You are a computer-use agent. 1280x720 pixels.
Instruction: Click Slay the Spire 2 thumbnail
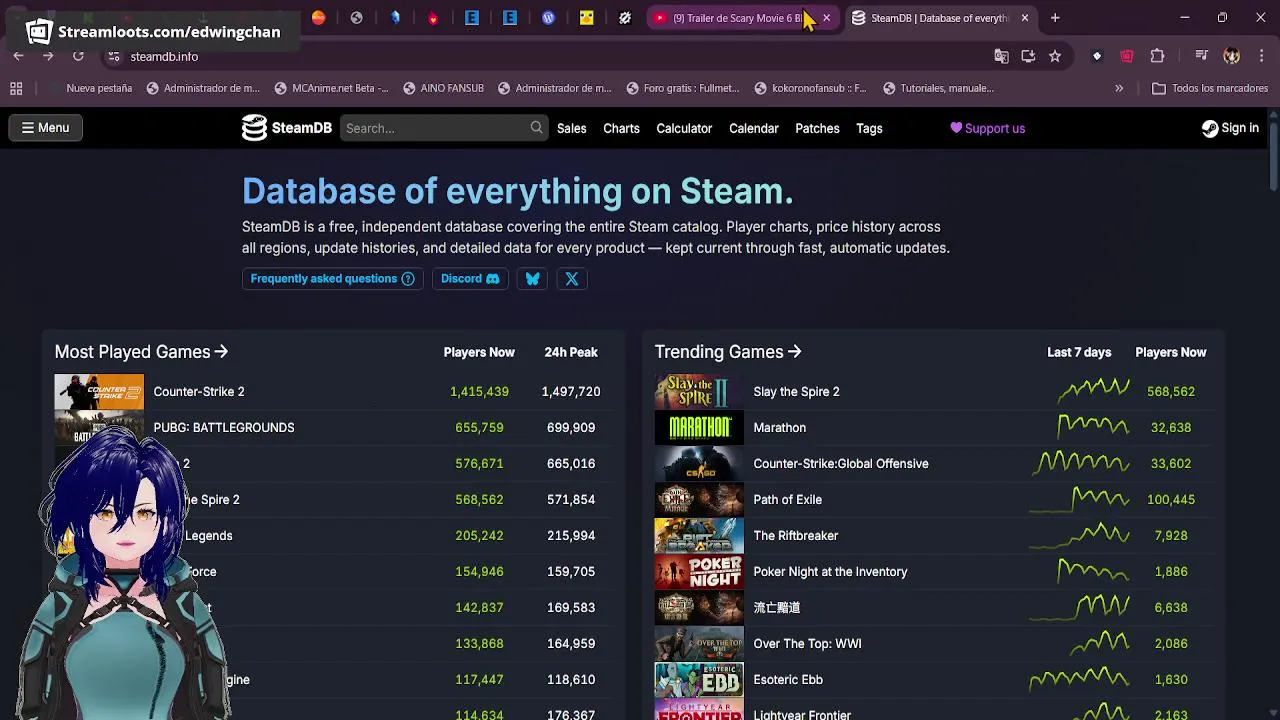click(699, 392)
